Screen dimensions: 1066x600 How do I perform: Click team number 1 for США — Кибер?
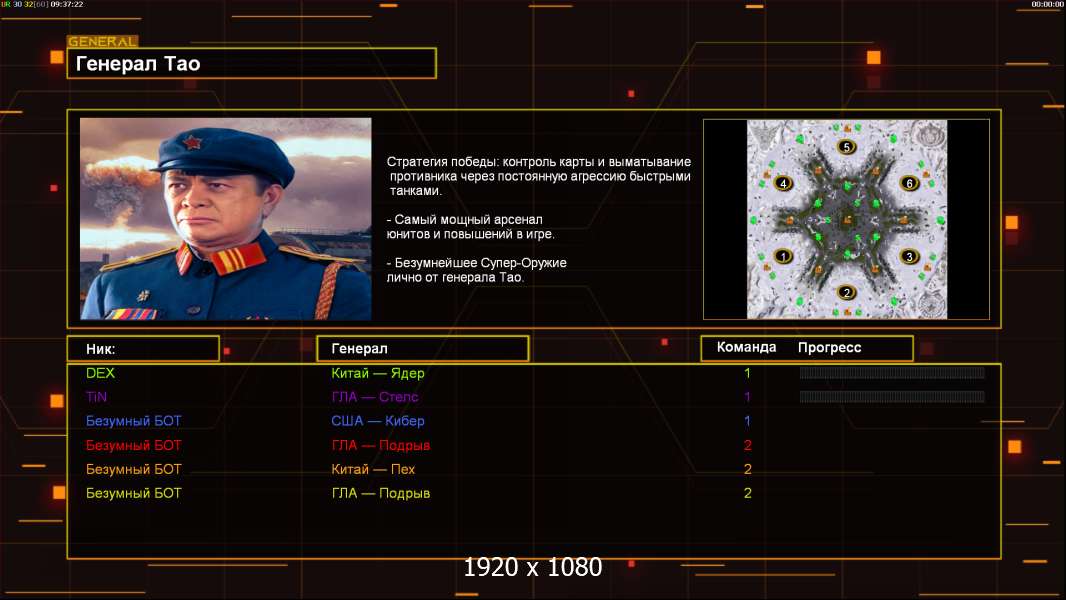point(747,421)
